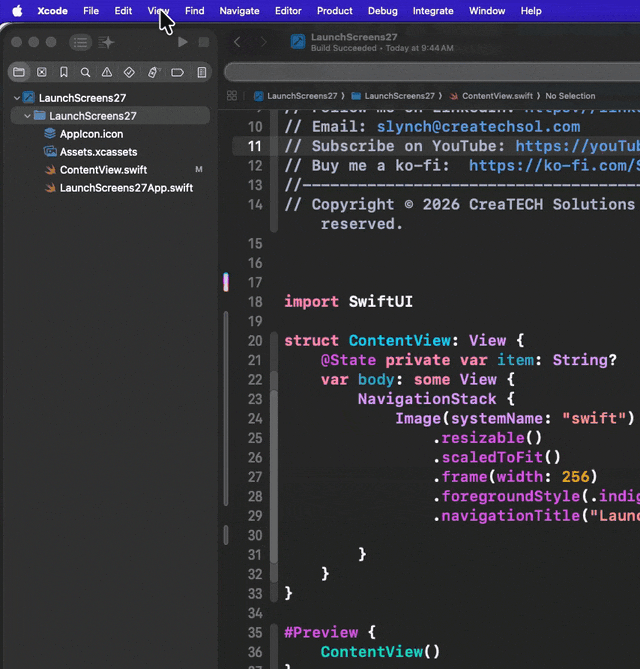Click the NavigationStack text on line 23
Image resolution: width=640 pixels, height=669 pixels.
click(x=427, y=399)
